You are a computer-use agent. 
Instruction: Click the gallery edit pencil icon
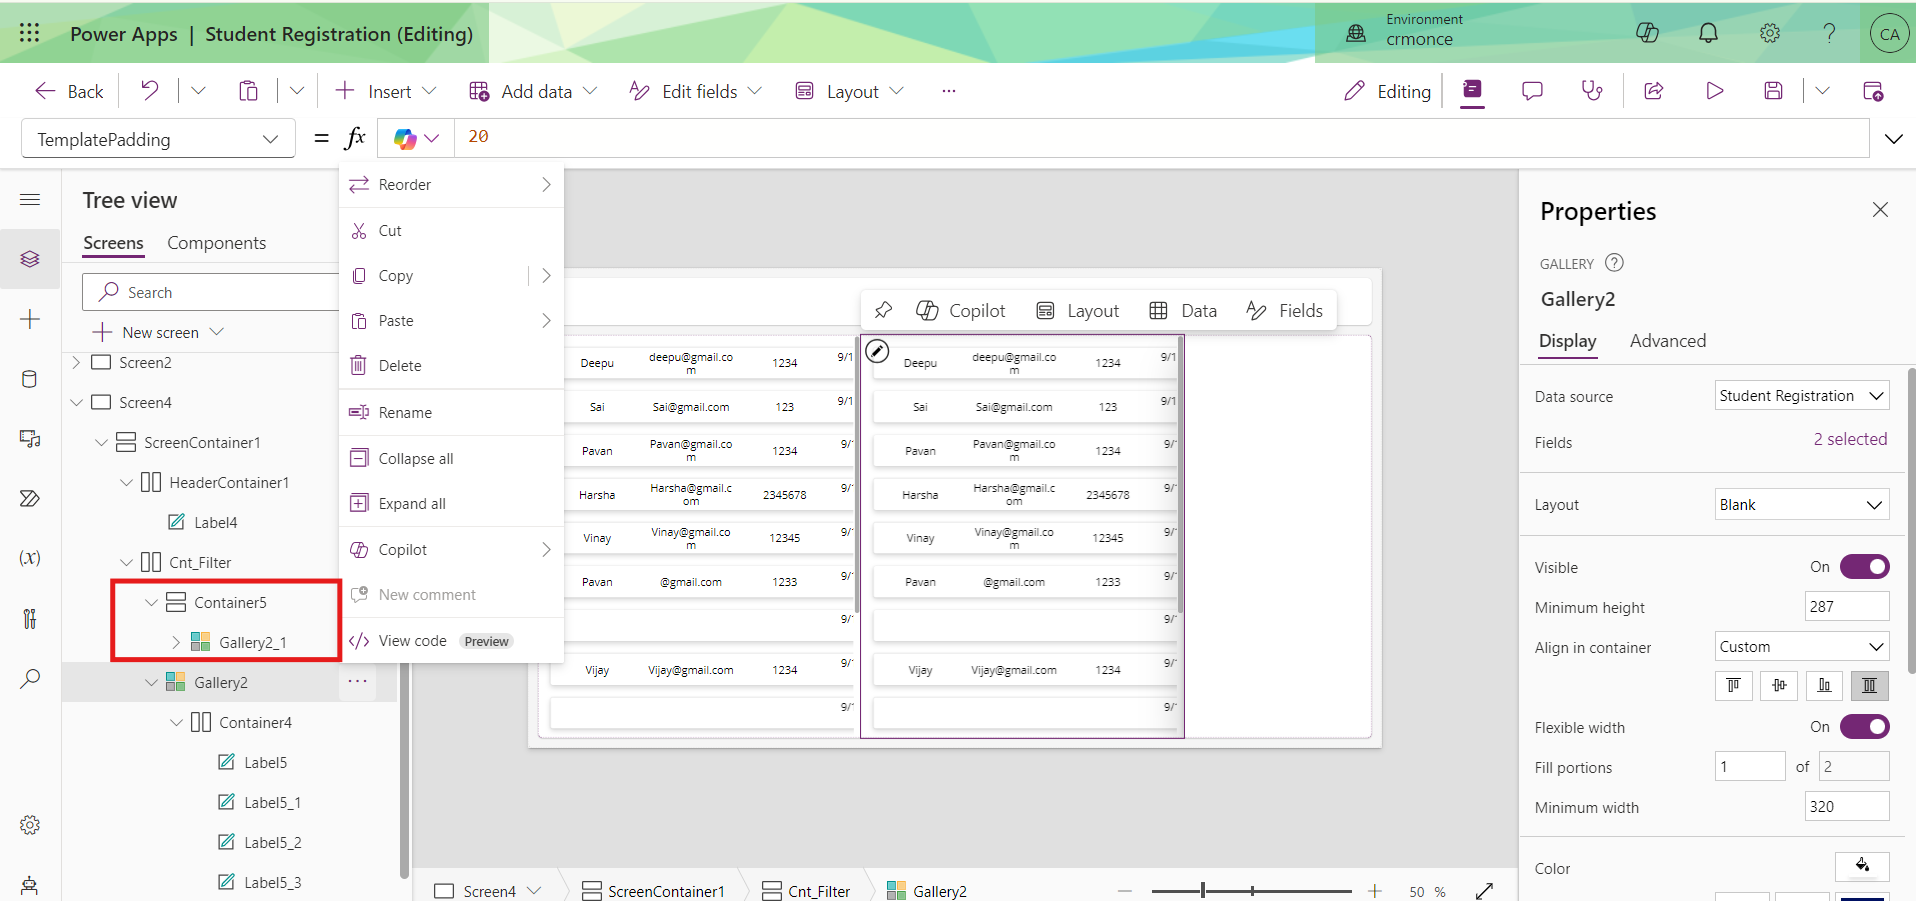877,351
